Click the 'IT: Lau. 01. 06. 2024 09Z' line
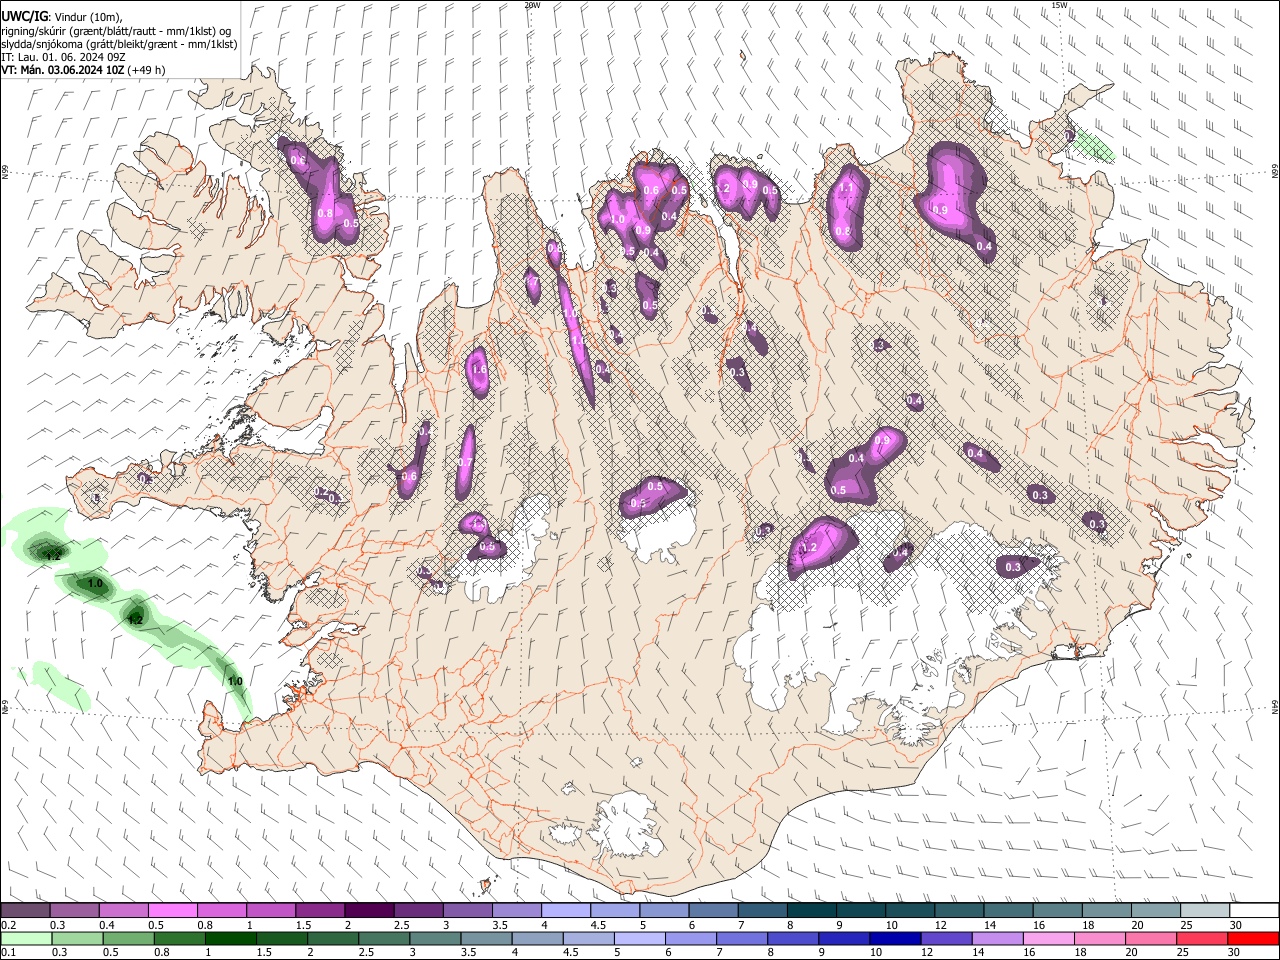The image size is (1280, 960). point(63,57)
